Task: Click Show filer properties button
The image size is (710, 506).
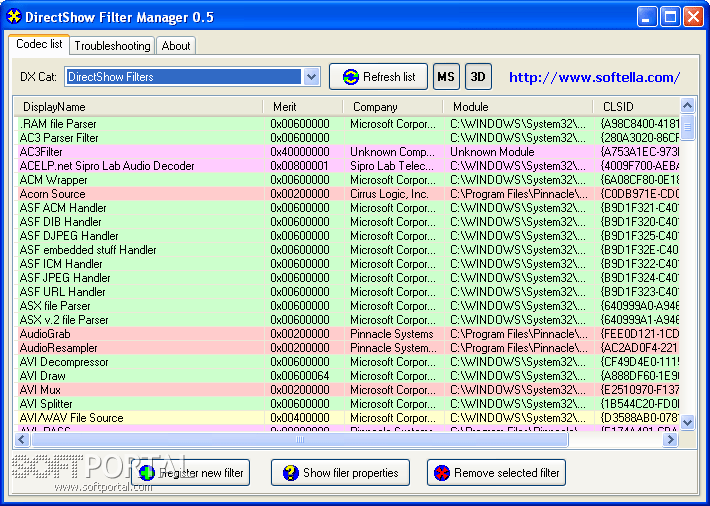Action: coord(340,472)
